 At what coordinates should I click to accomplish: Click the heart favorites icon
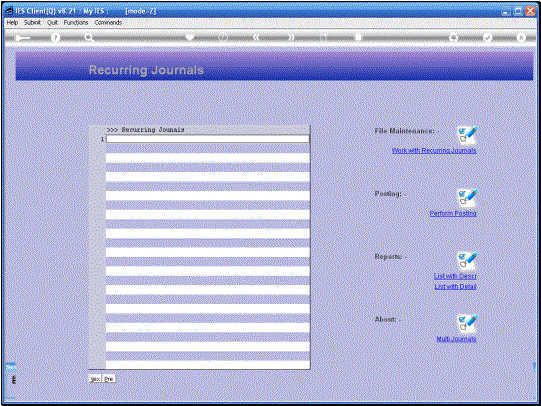point(190,37)
